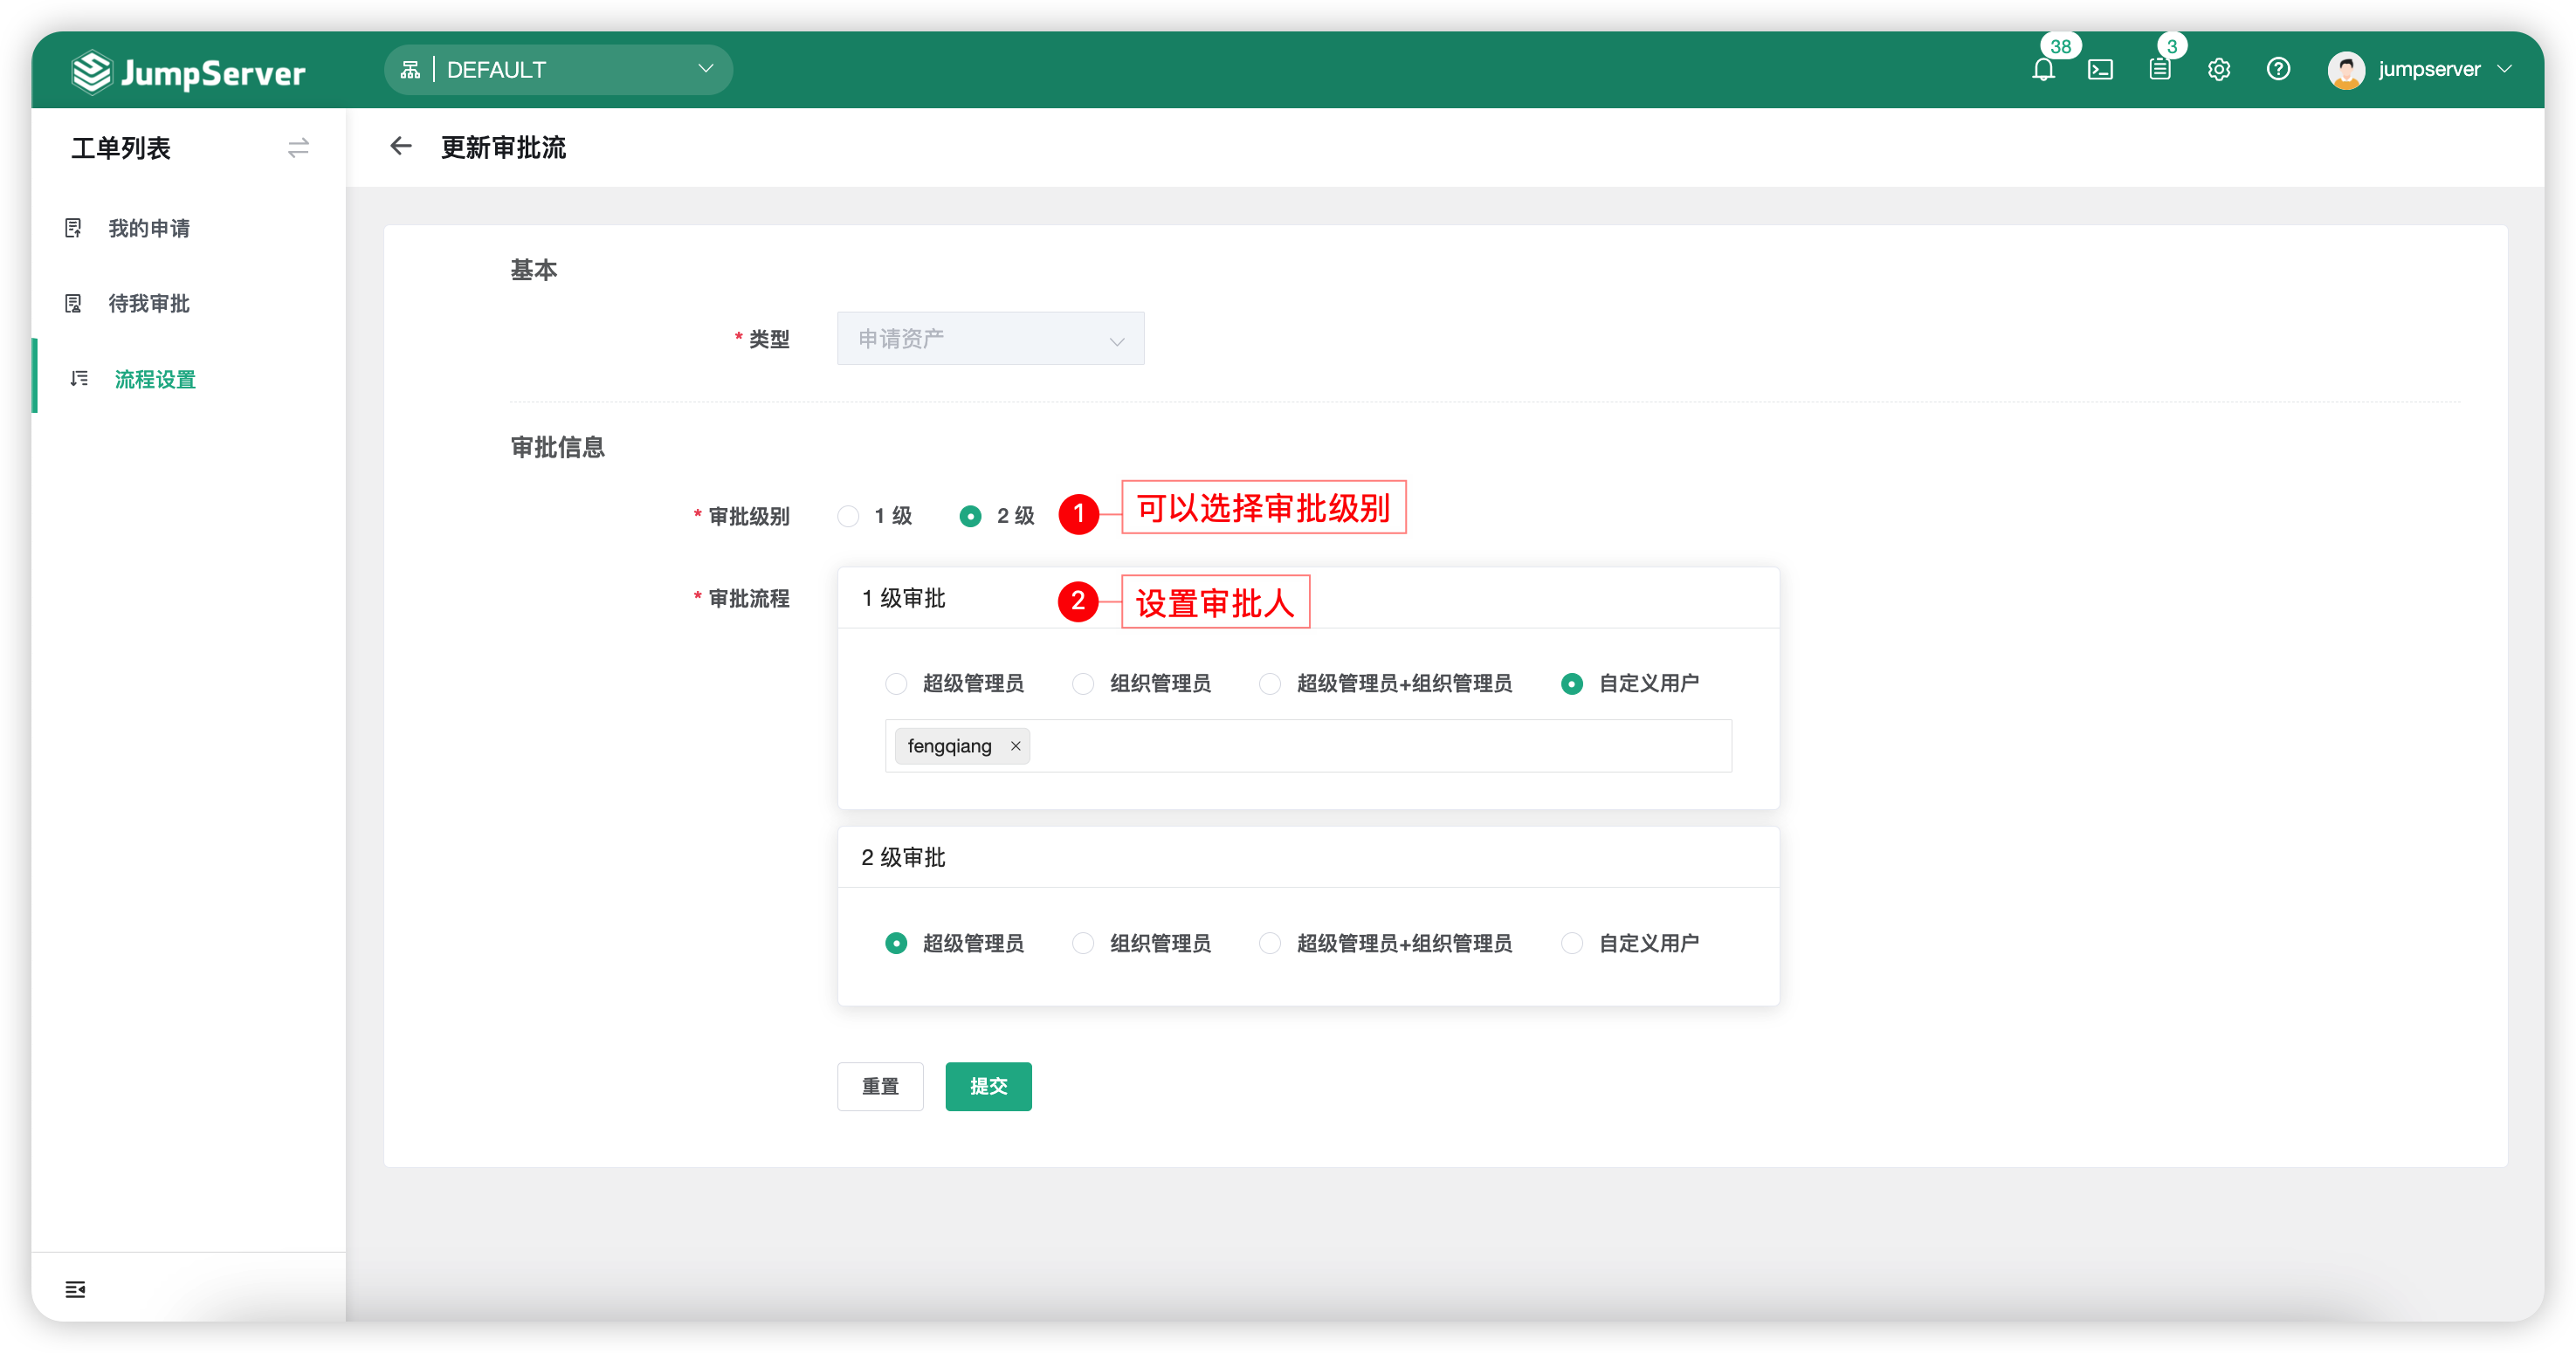This screenshot has width=2576, height=1353.
Task: Click the fengqiang tag text
Action: point(949,746)
